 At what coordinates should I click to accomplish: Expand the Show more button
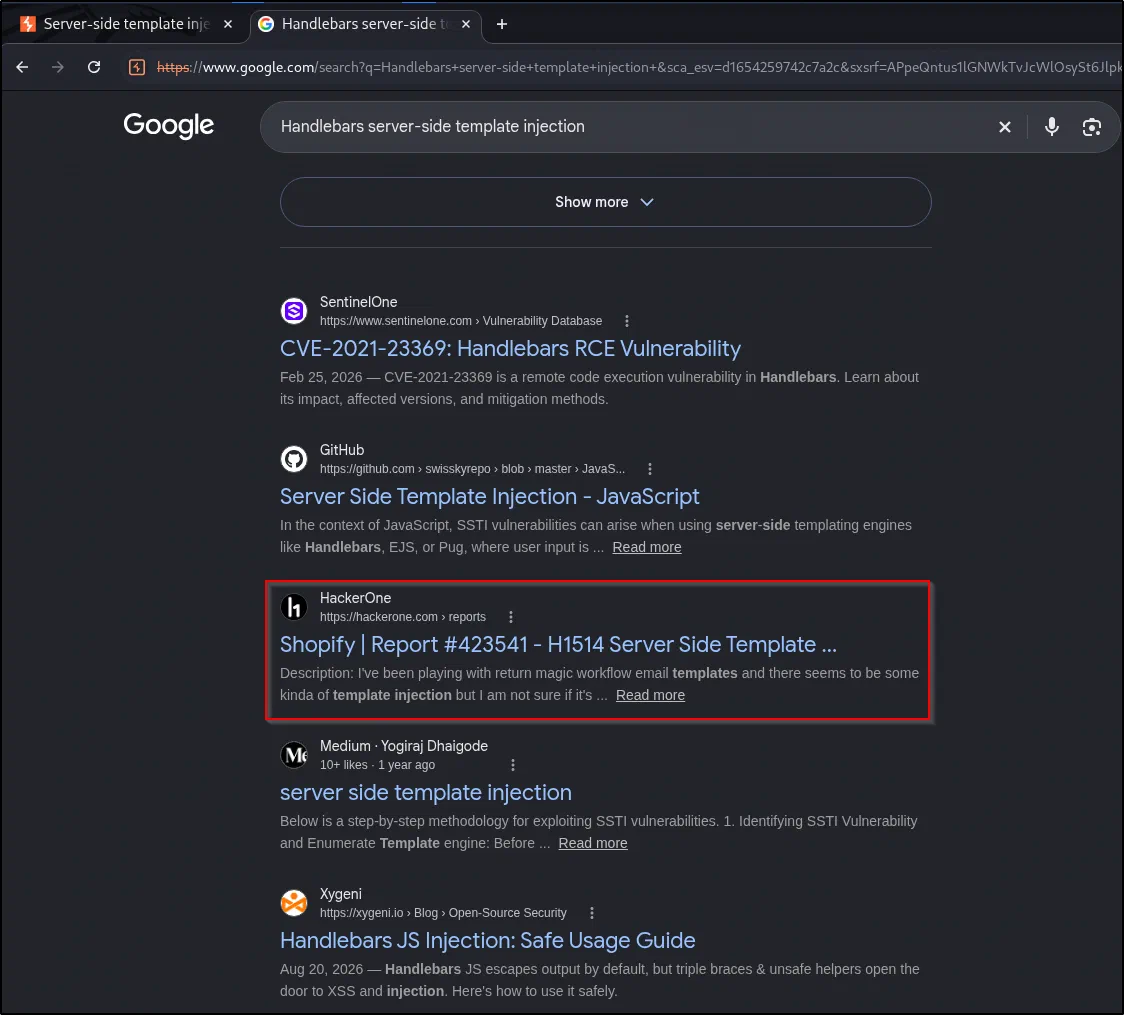606,202
